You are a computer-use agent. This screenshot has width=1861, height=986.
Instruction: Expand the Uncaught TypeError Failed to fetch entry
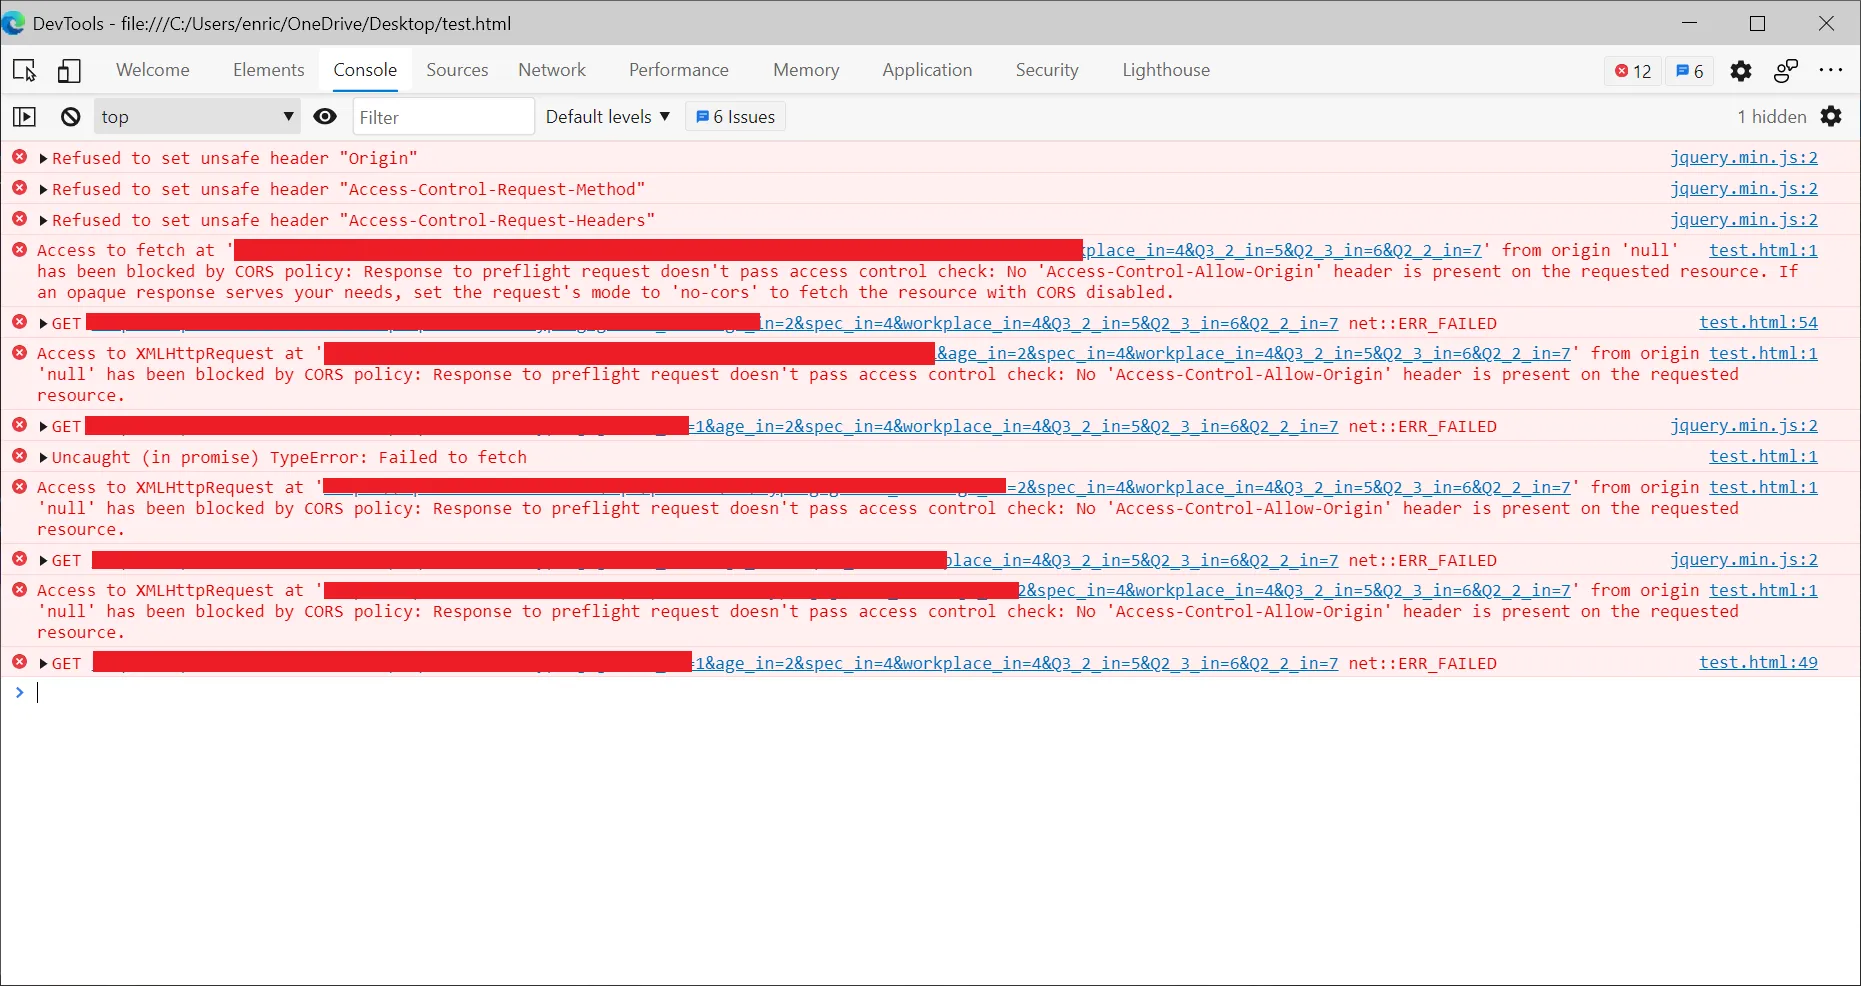click(43, 458)
